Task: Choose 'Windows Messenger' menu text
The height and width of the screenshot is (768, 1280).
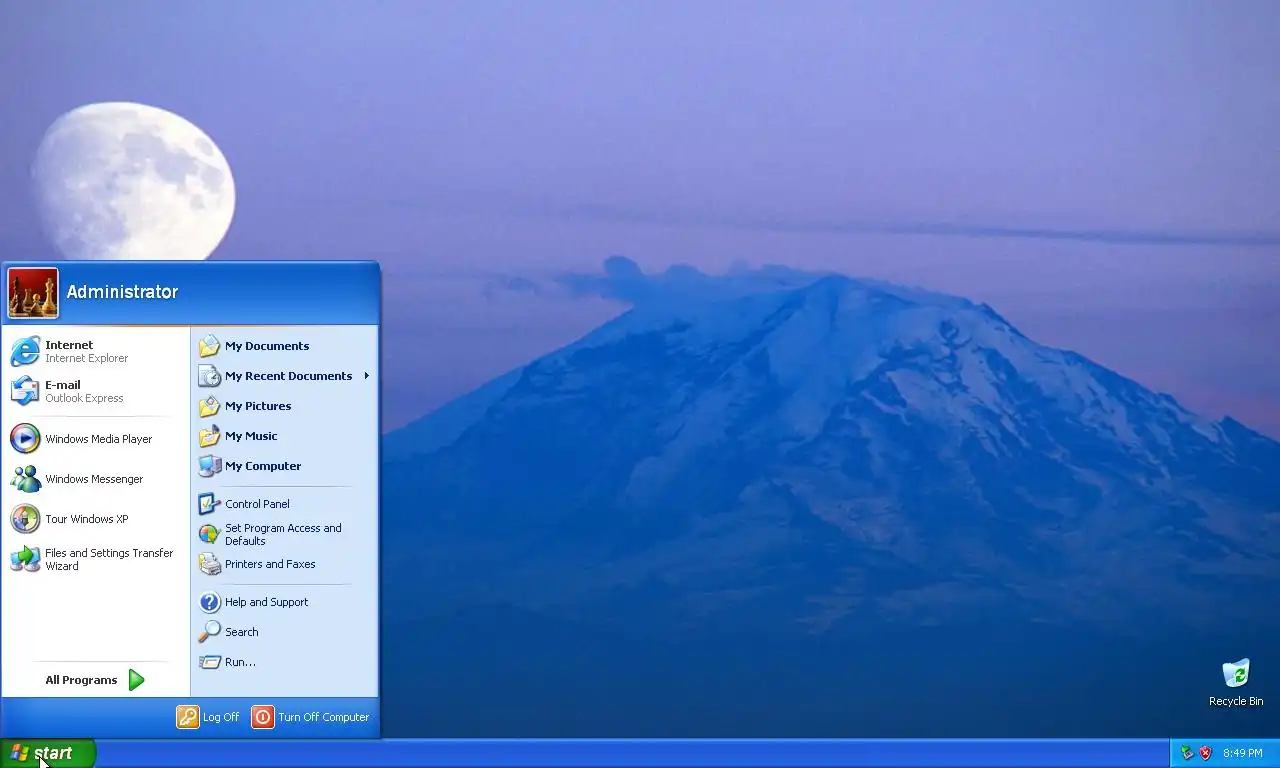Action: [94, 479]
